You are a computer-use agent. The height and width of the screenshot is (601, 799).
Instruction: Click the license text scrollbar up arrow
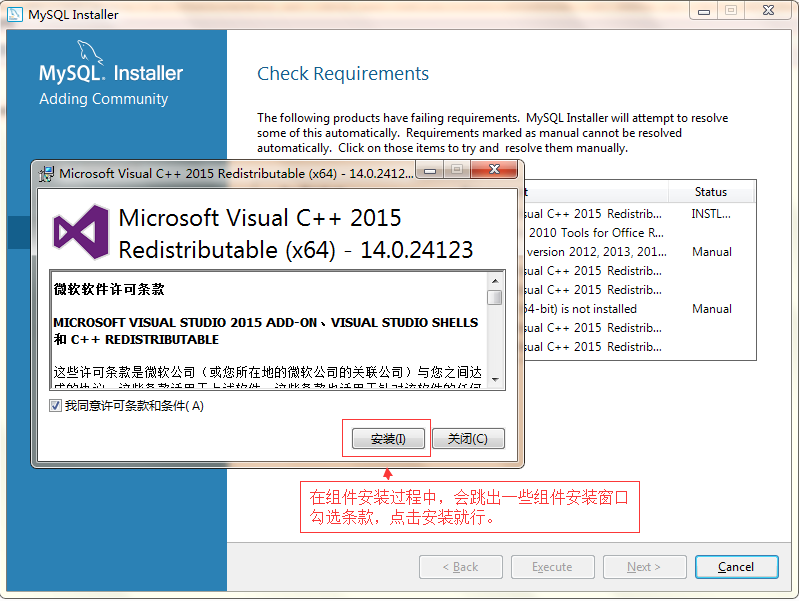pos(495,281)
